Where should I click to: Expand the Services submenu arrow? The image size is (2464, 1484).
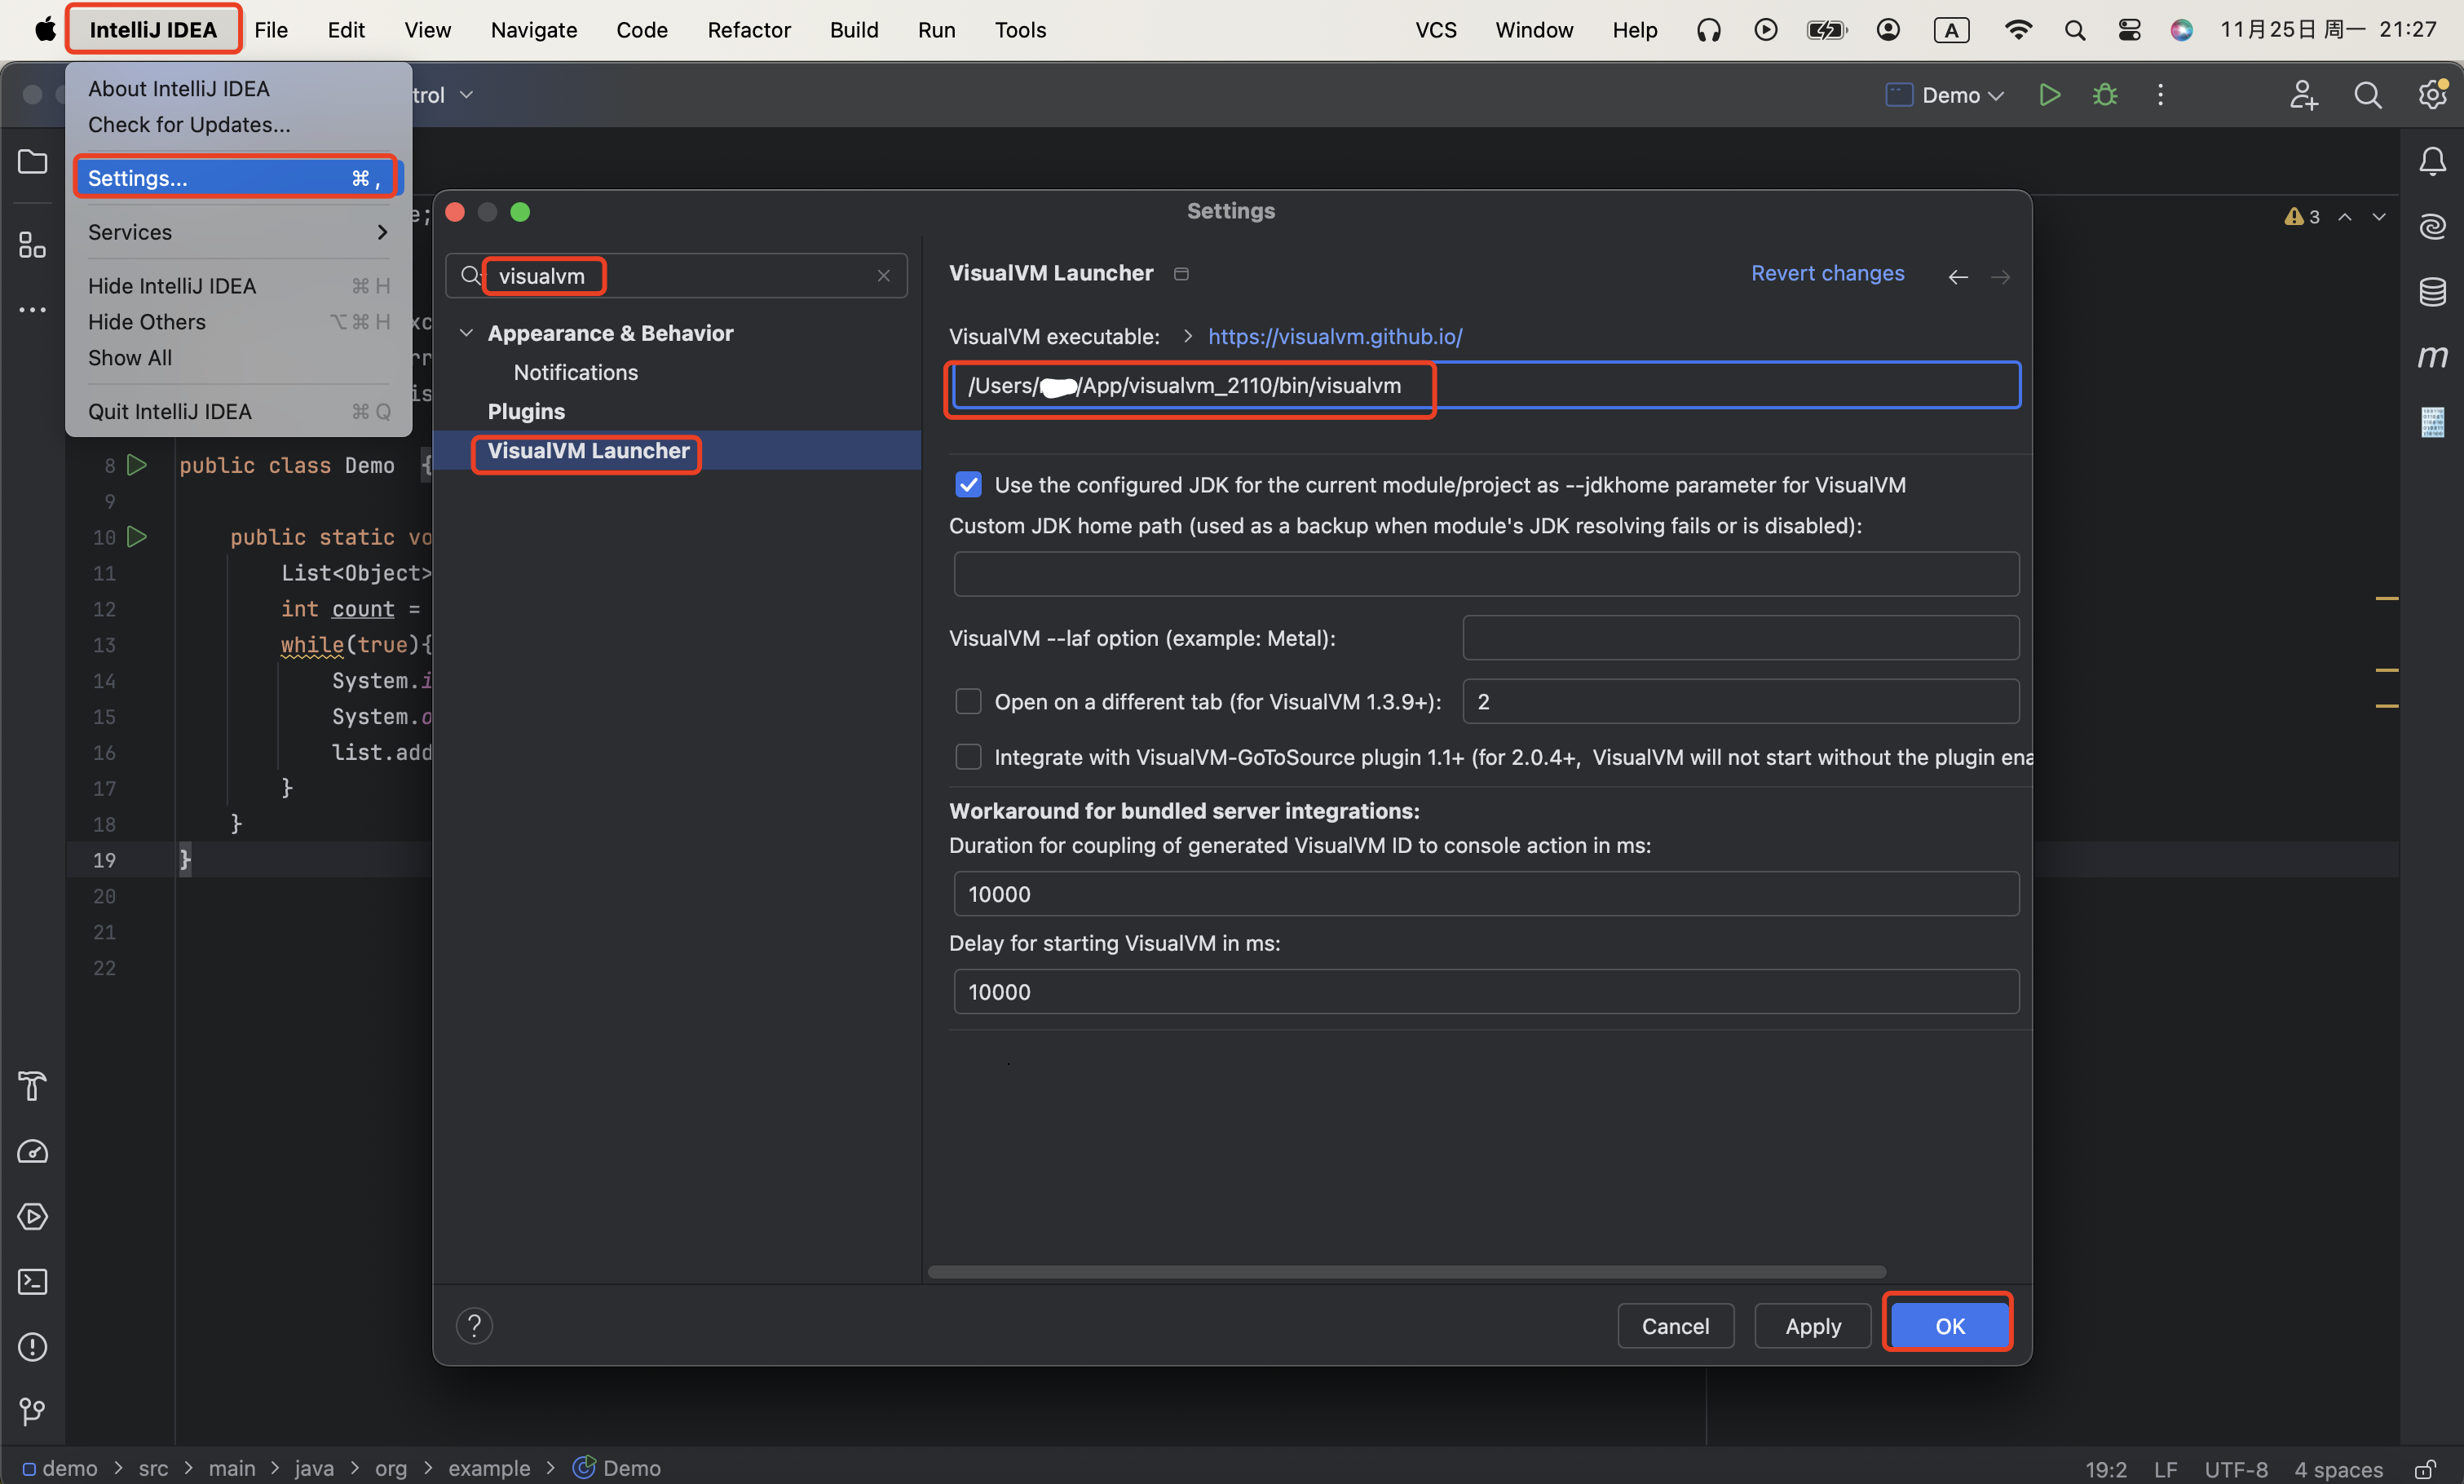click(381, 232)
